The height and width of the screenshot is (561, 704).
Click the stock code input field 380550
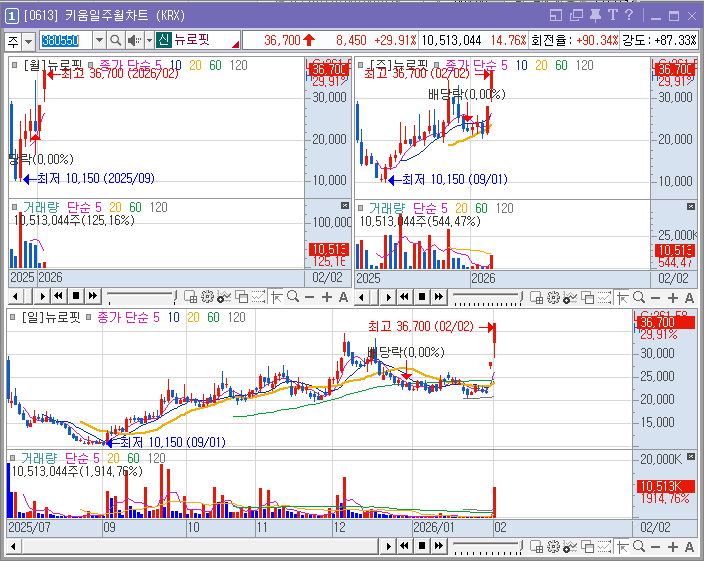[x=66, y=41]
